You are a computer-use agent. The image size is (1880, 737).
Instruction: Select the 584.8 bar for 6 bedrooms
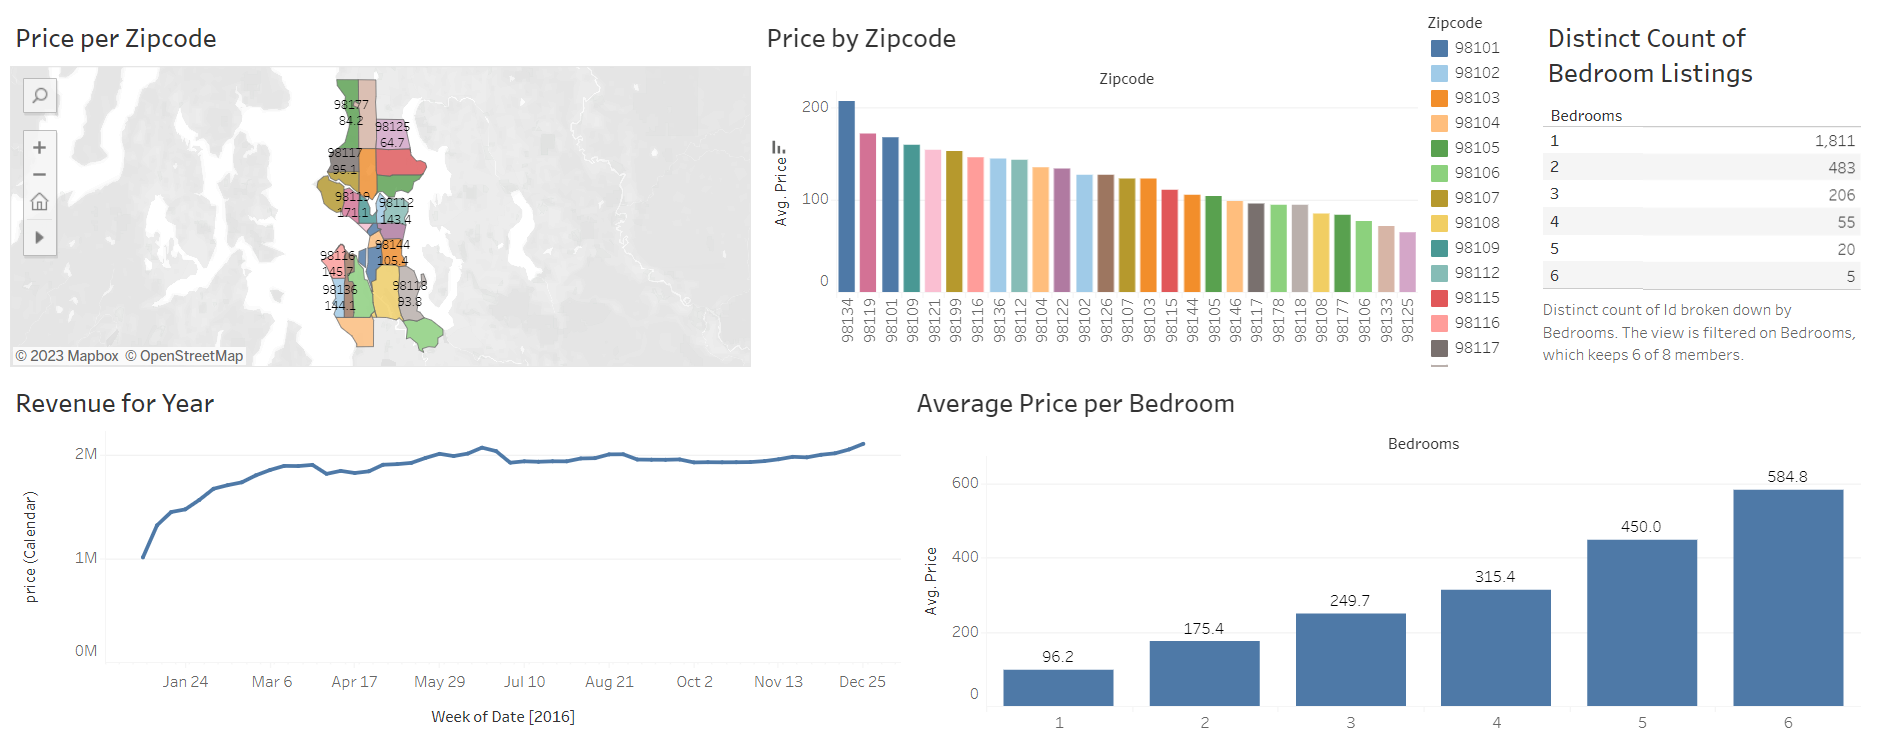[1789, 590]
